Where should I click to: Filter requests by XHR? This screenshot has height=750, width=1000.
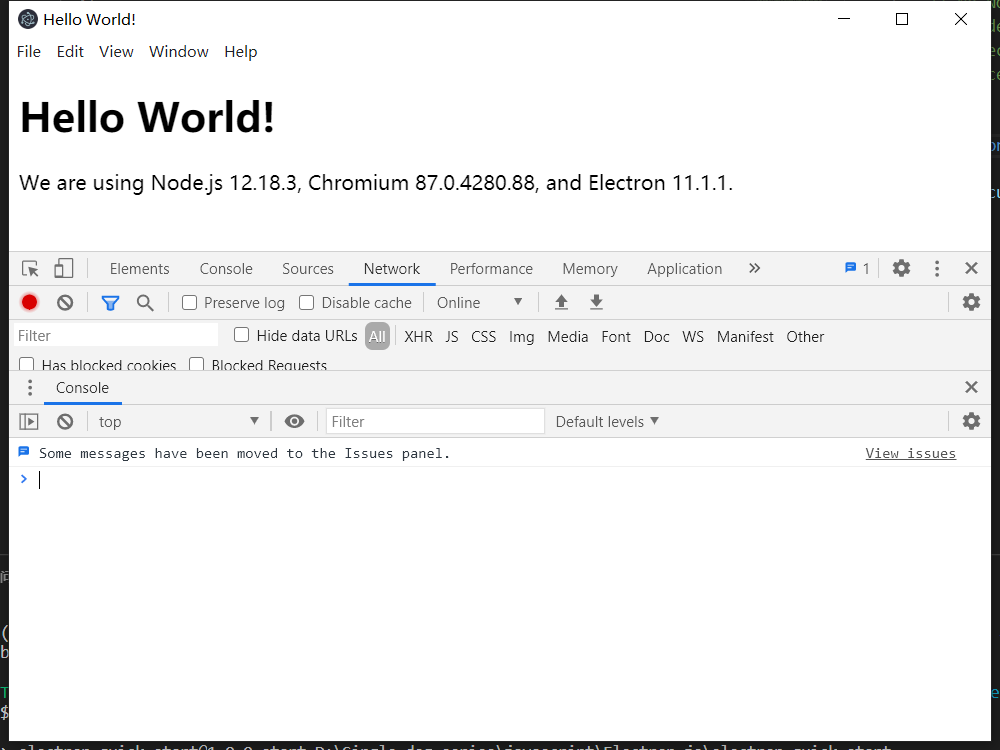[418, 337]
